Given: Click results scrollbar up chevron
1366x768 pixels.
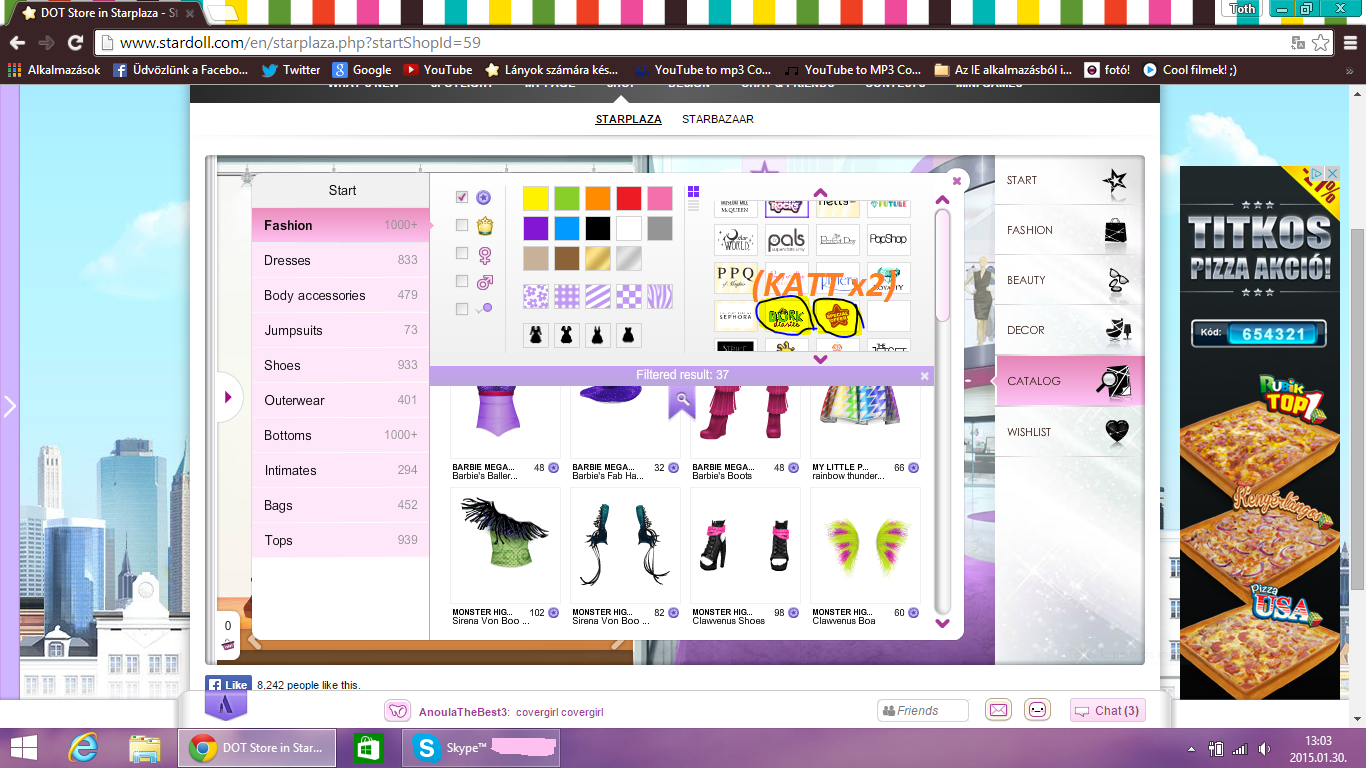Looking at the screenshot, I should 941,200.
